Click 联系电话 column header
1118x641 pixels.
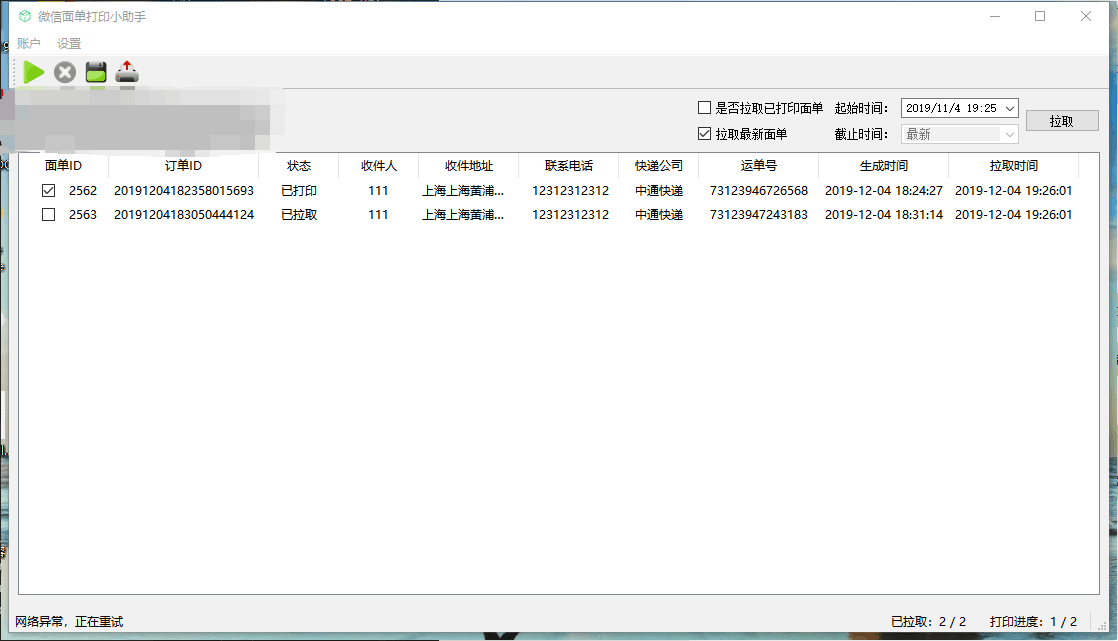(568, 165)
